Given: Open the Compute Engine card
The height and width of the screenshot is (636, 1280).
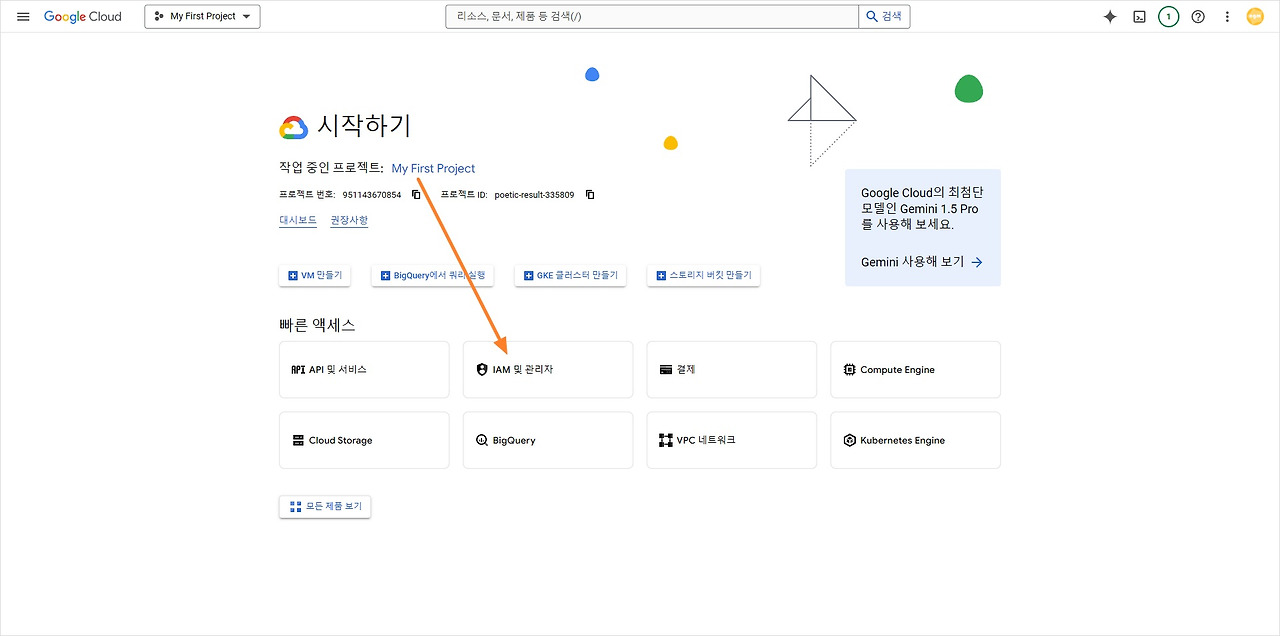Looking at the screenshot, I should 915,370.
